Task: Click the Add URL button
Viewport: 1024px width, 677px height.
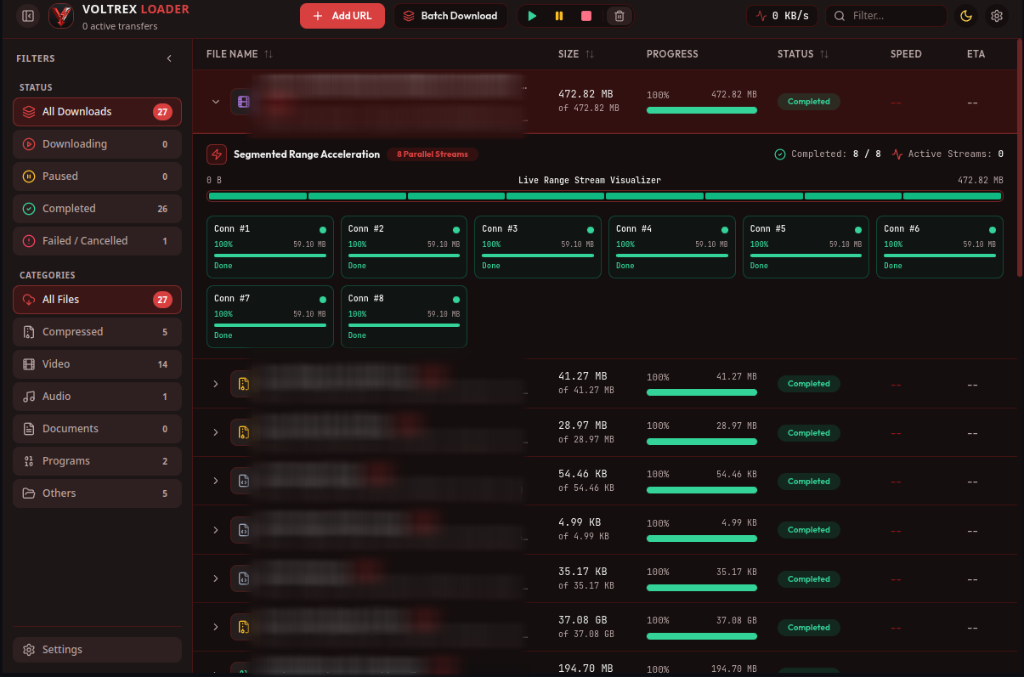Action: [x=342, y=16]
